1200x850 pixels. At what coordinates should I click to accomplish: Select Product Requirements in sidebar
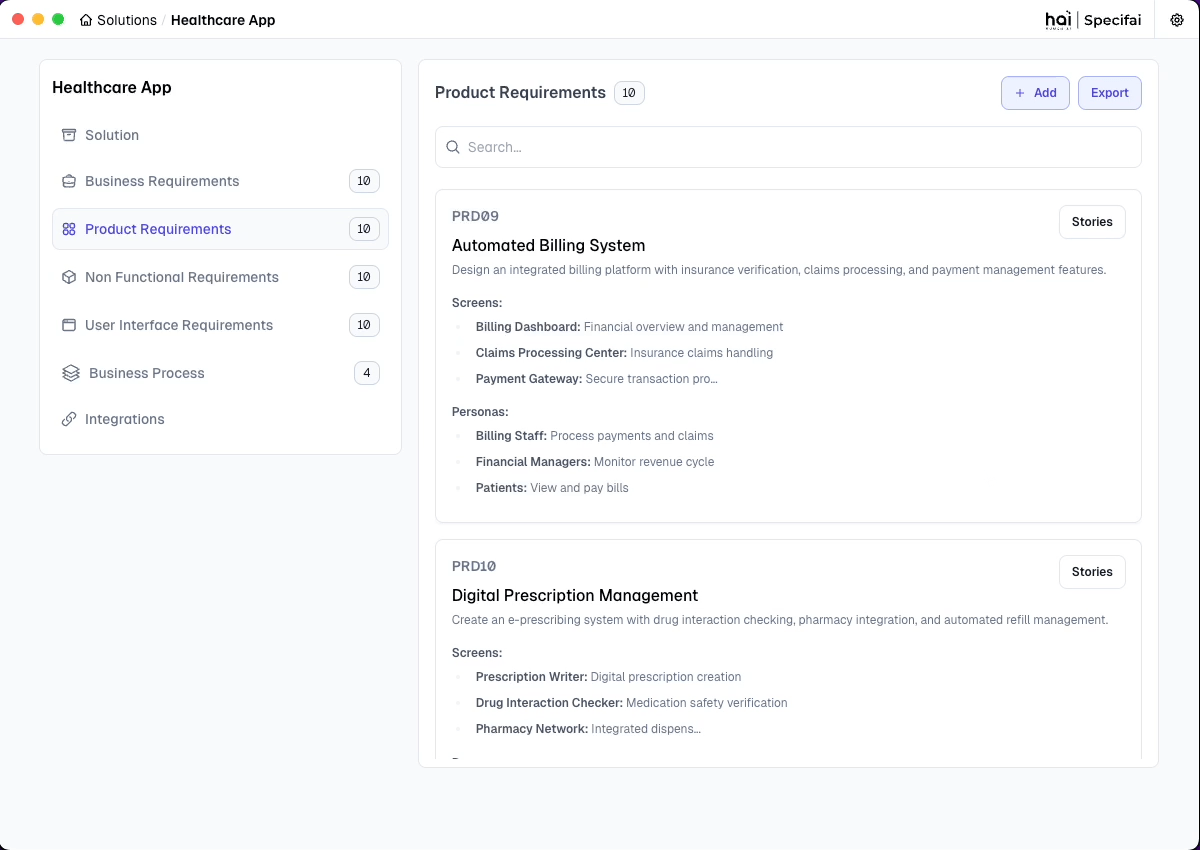click(220, 229)
